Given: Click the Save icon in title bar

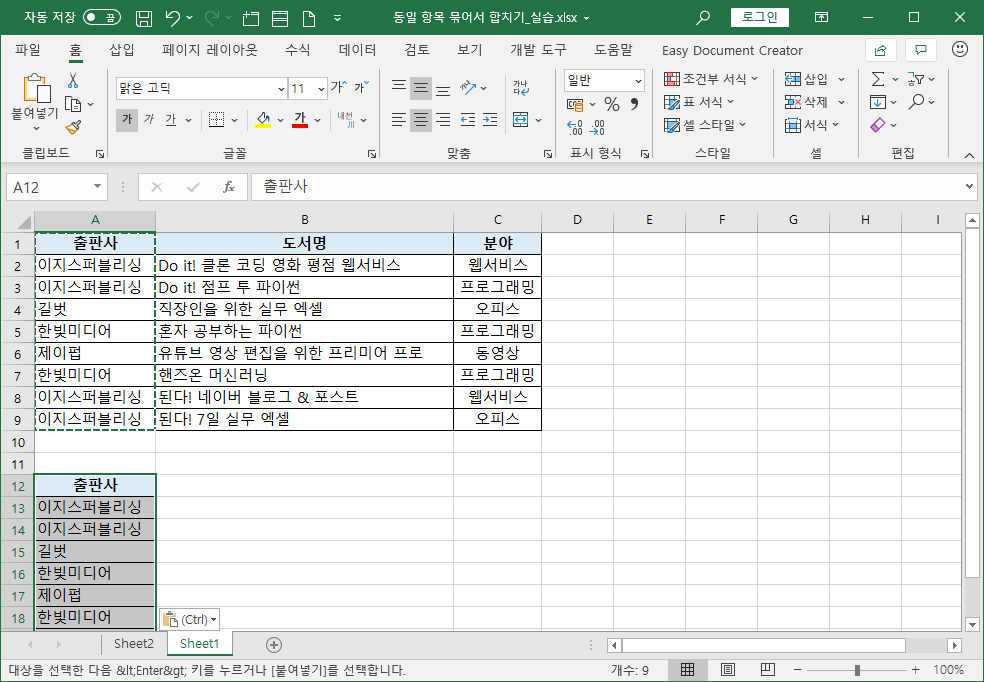Looking at the screenshot, I should 144,18.
